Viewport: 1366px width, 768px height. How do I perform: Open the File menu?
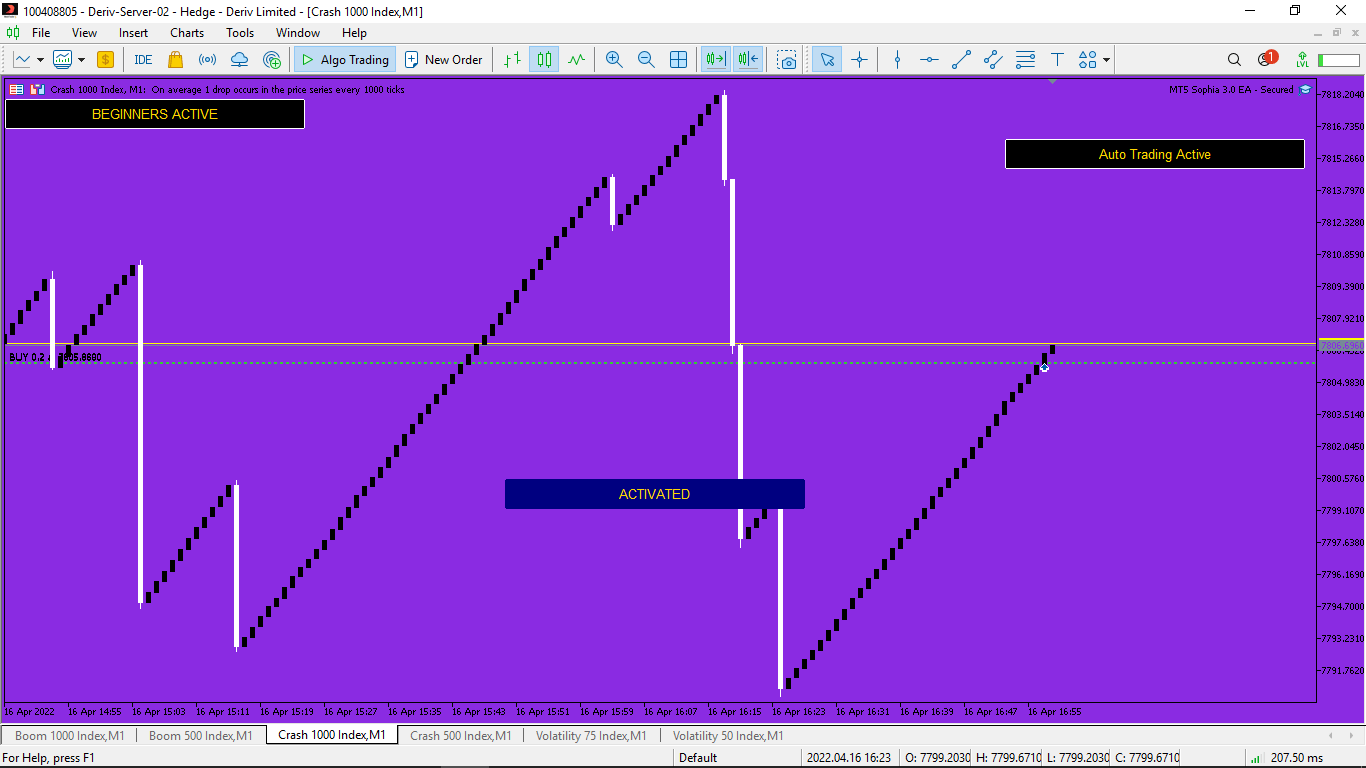pos(41,33)
